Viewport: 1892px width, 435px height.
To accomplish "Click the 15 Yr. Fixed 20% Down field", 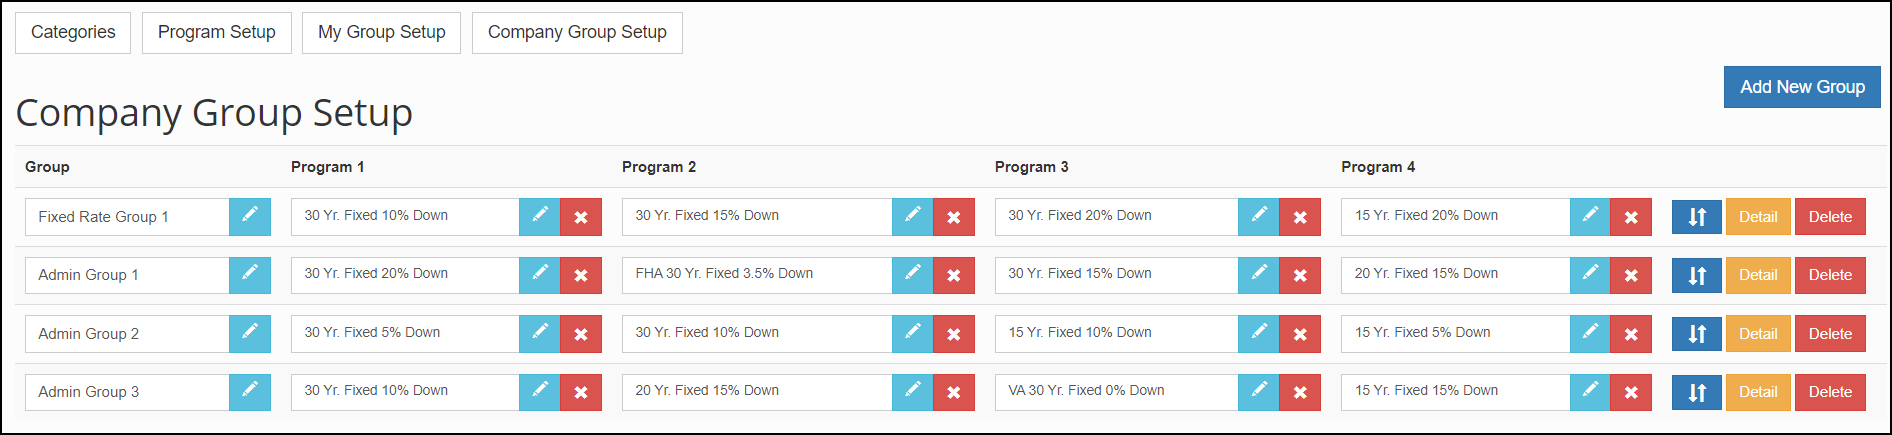I will pos(1455,217).
